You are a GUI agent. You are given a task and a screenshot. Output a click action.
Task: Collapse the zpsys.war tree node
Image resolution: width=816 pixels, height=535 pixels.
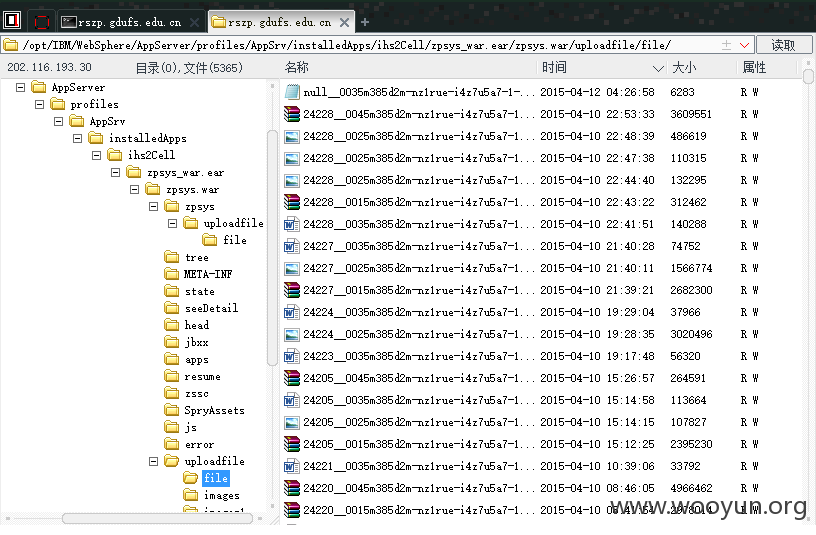click(134, 189)
